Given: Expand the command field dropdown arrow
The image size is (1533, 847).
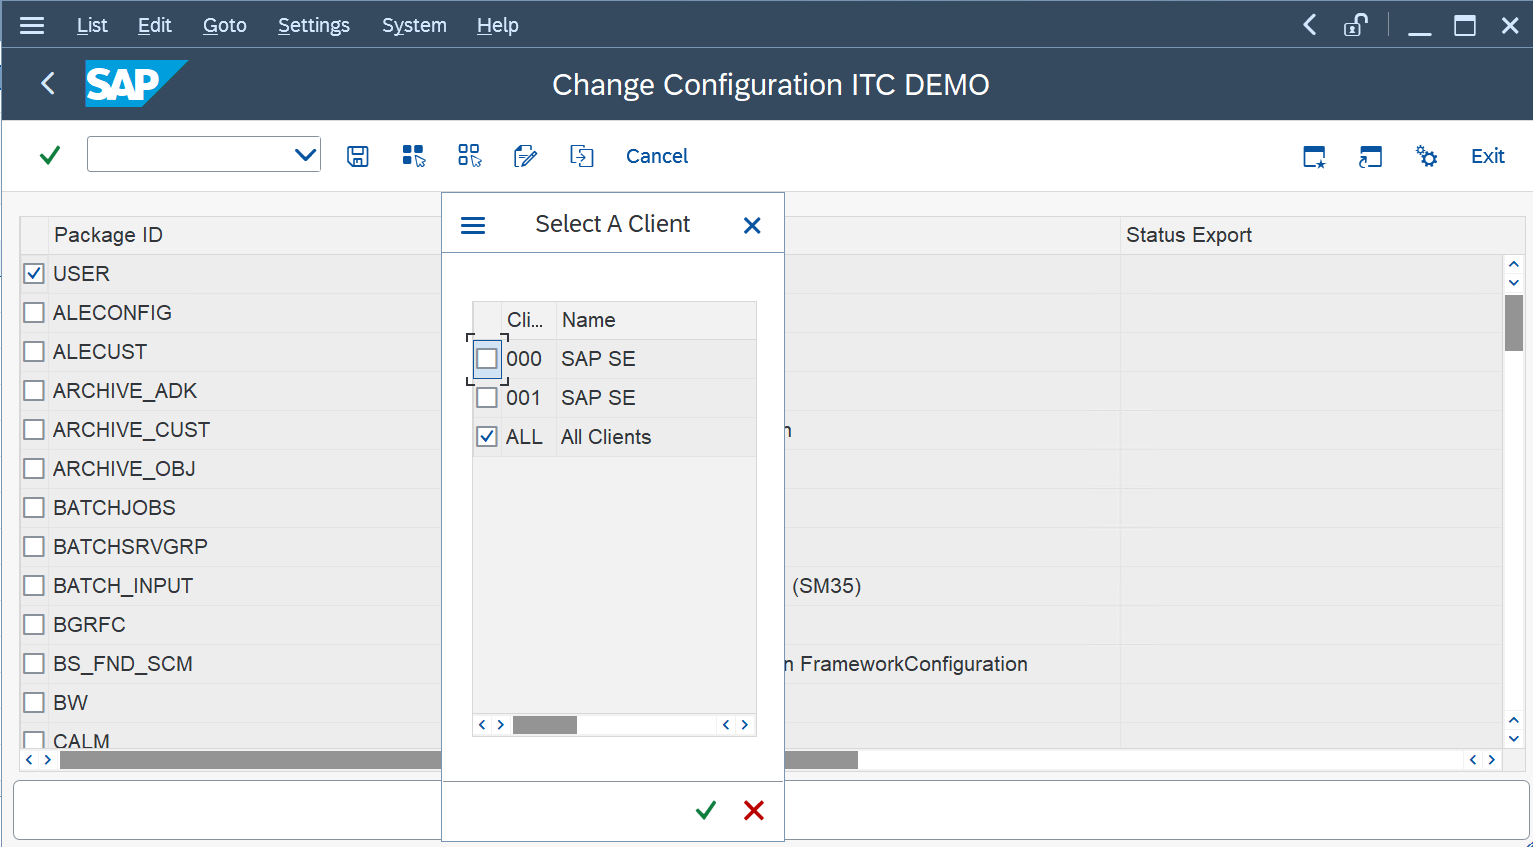Looking at the screenshot, I should [x=305, y=155].
